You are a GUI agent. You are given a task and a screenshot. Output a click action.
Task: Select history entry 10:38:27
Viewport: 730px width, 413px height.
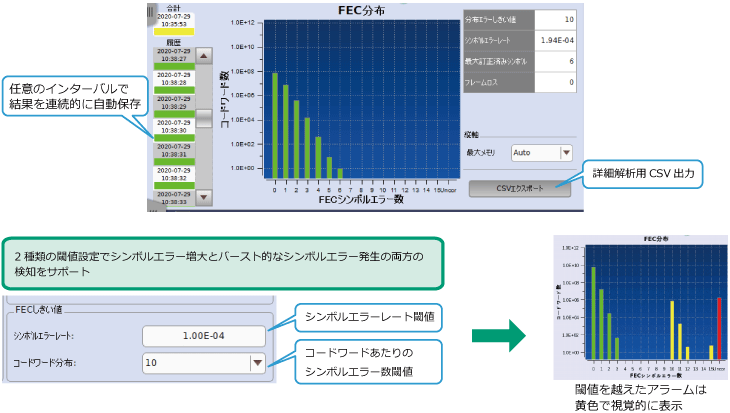(x=174, y=59)
